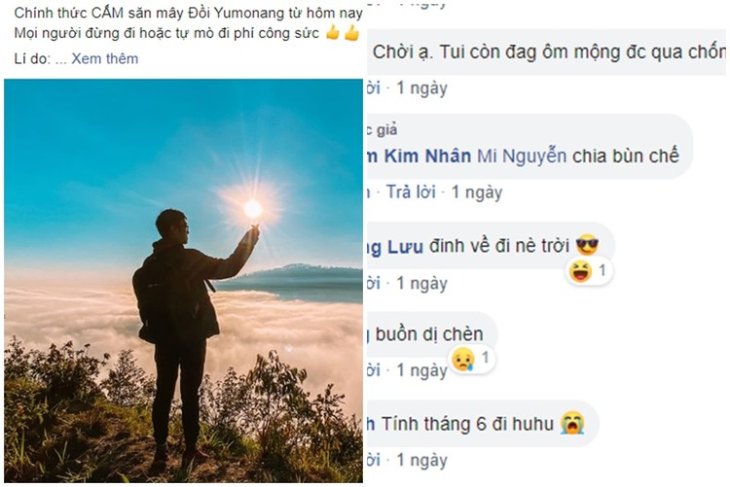The width and height of the screenshot is (730, 487).
Task: Open timestamp under buồn dị chèn comment
Action: pyautogui.click(x=421, y=370)
